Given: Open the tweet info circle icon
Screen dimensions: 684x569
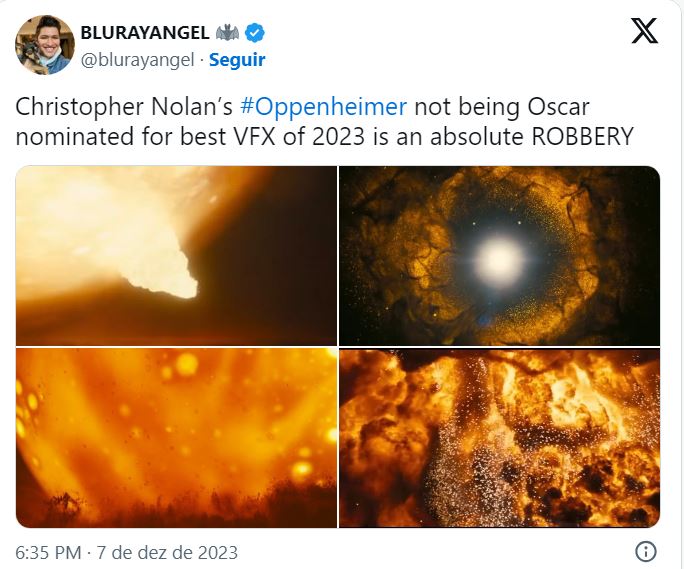Looking at the screenshot, I should [646, 552].
